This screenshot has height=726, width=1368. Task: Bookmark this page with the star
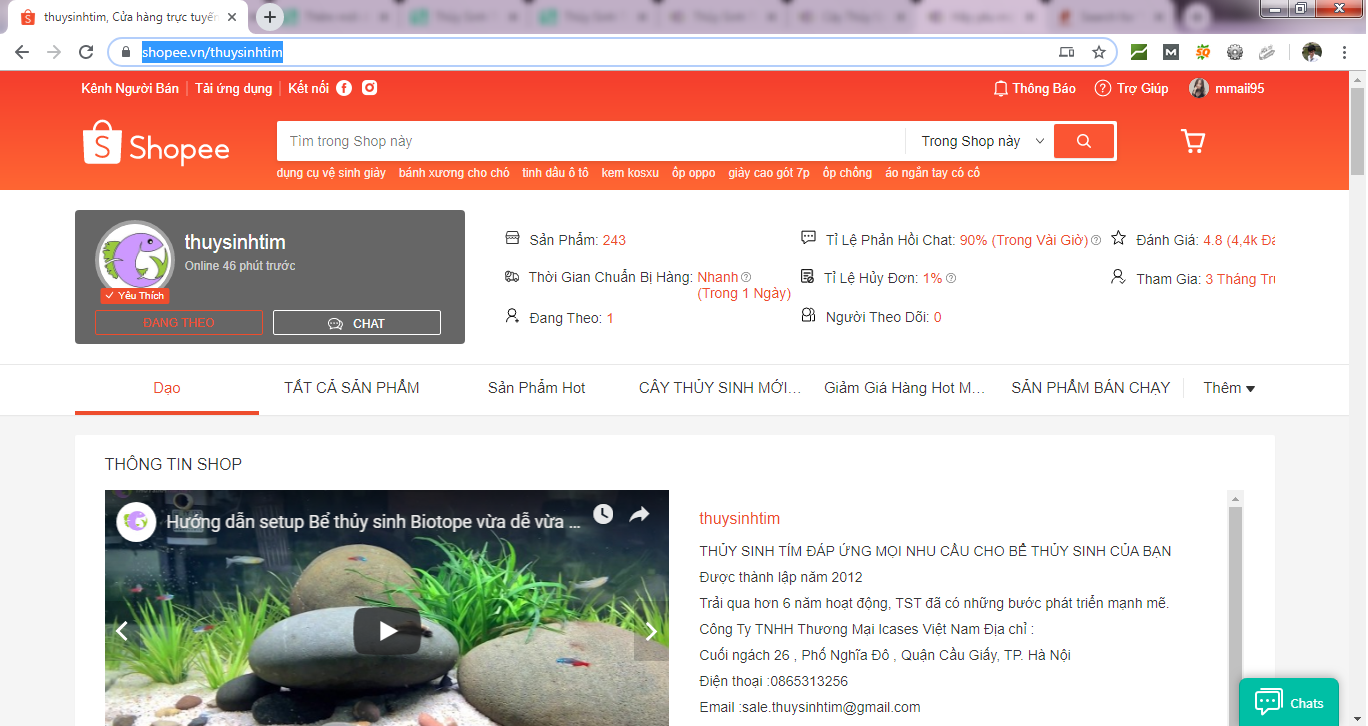pos(1099,52)
